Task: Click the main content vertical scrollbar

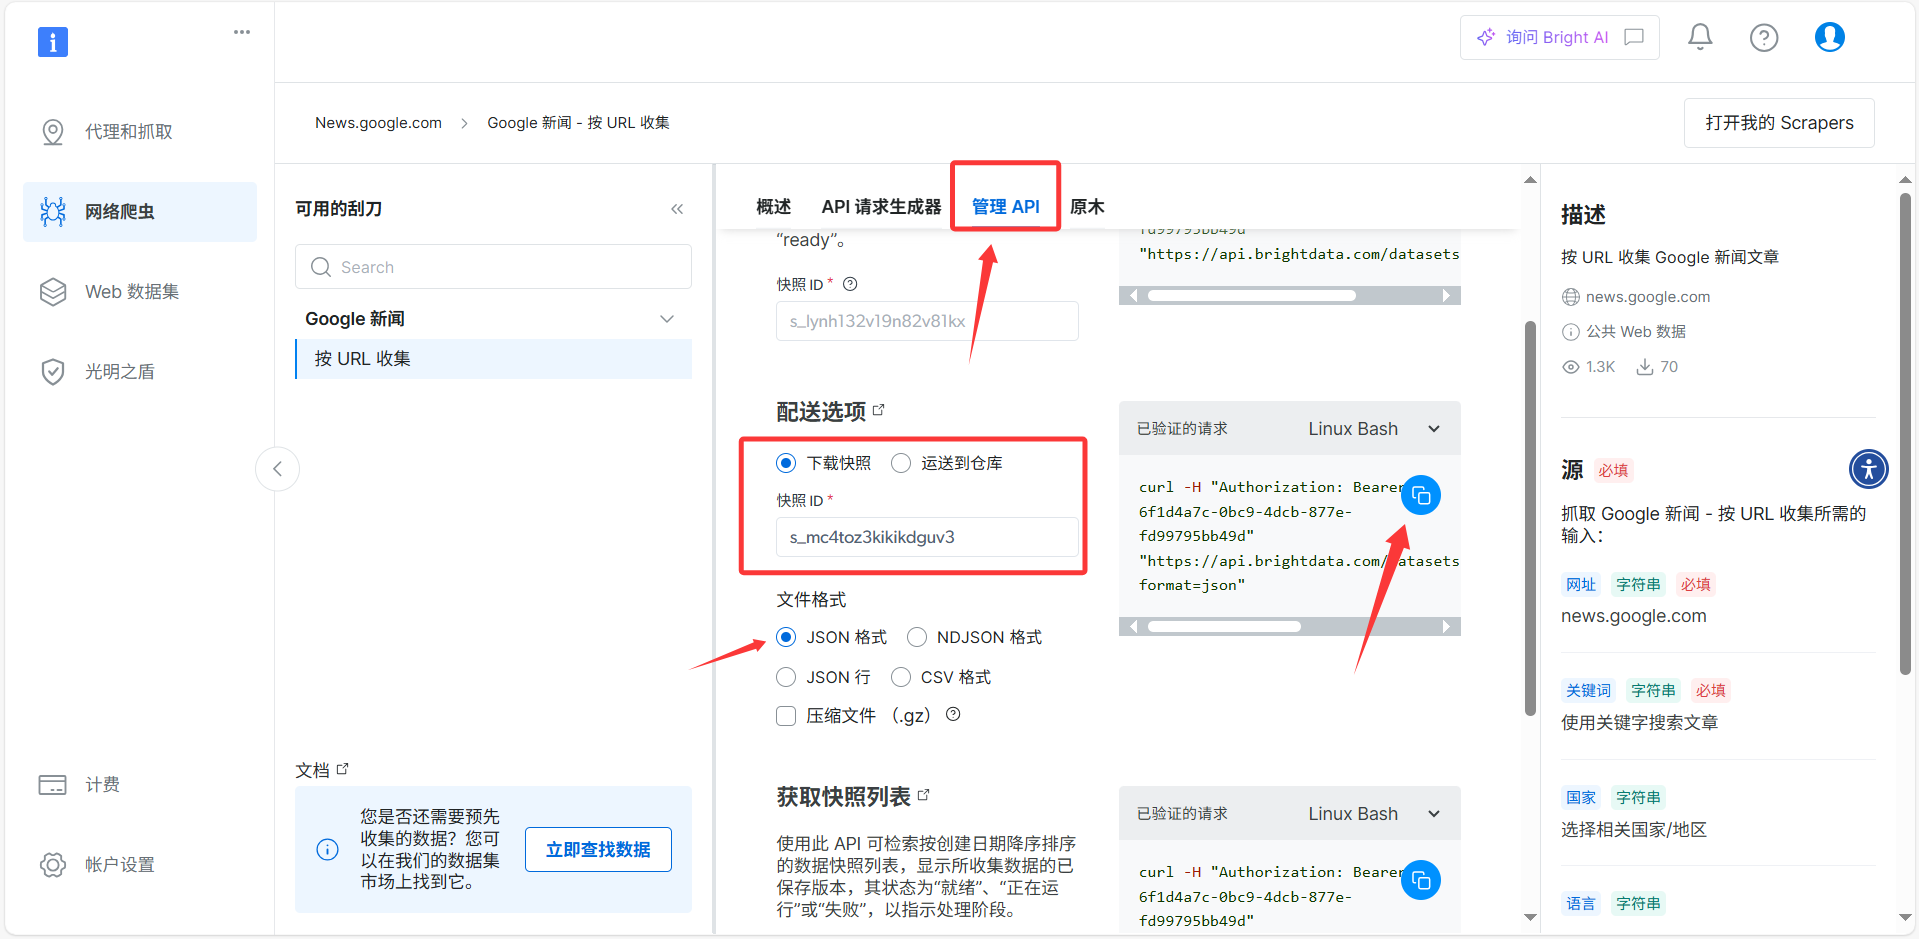Action: pyautogui.click(x=1530, y=518)
